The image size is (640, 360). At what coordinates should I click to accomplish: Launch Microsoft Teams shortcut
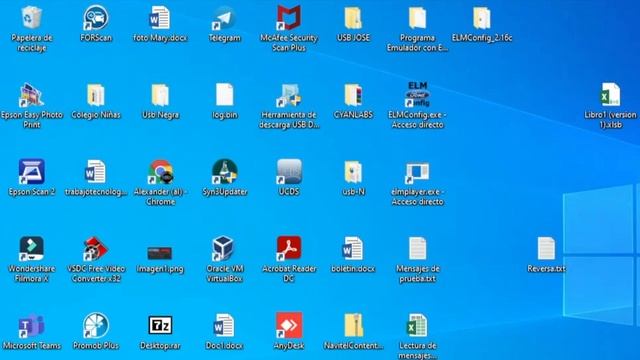point(31,326)
